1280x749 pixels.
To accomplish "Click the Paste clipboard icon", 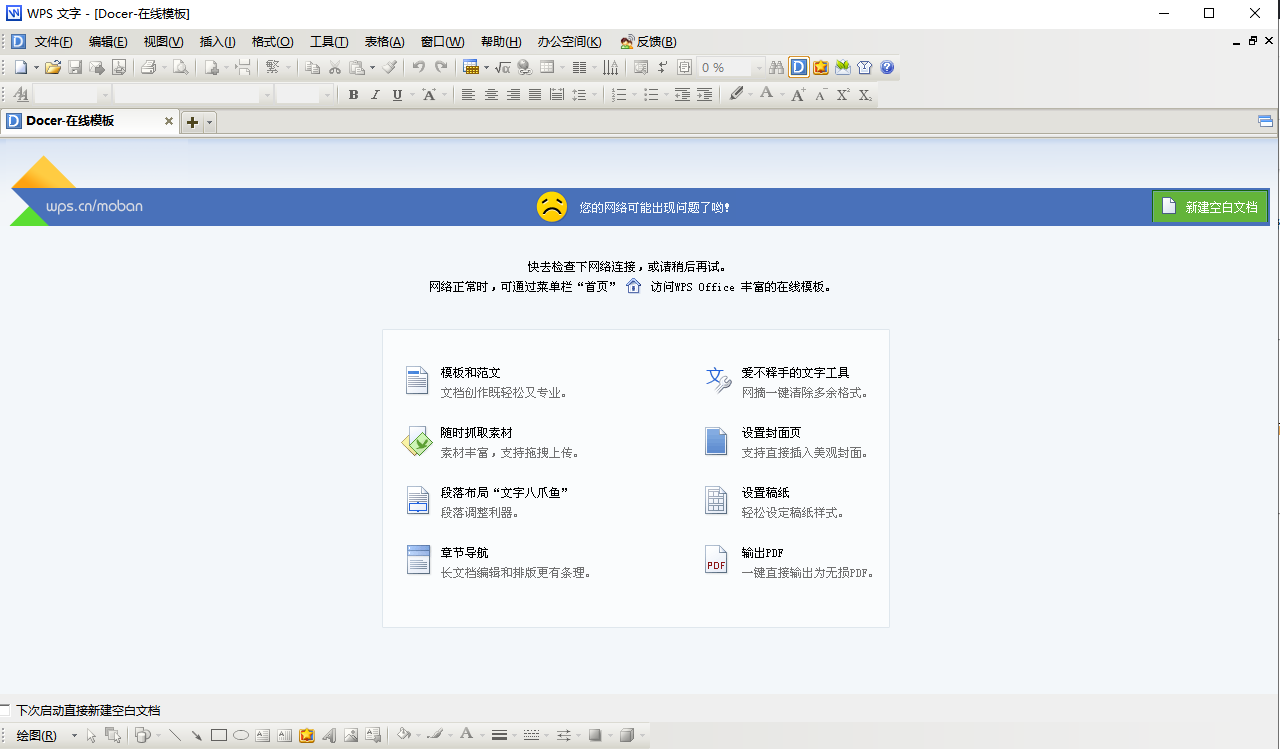I will pyautogui.click(x=357, y=67).
